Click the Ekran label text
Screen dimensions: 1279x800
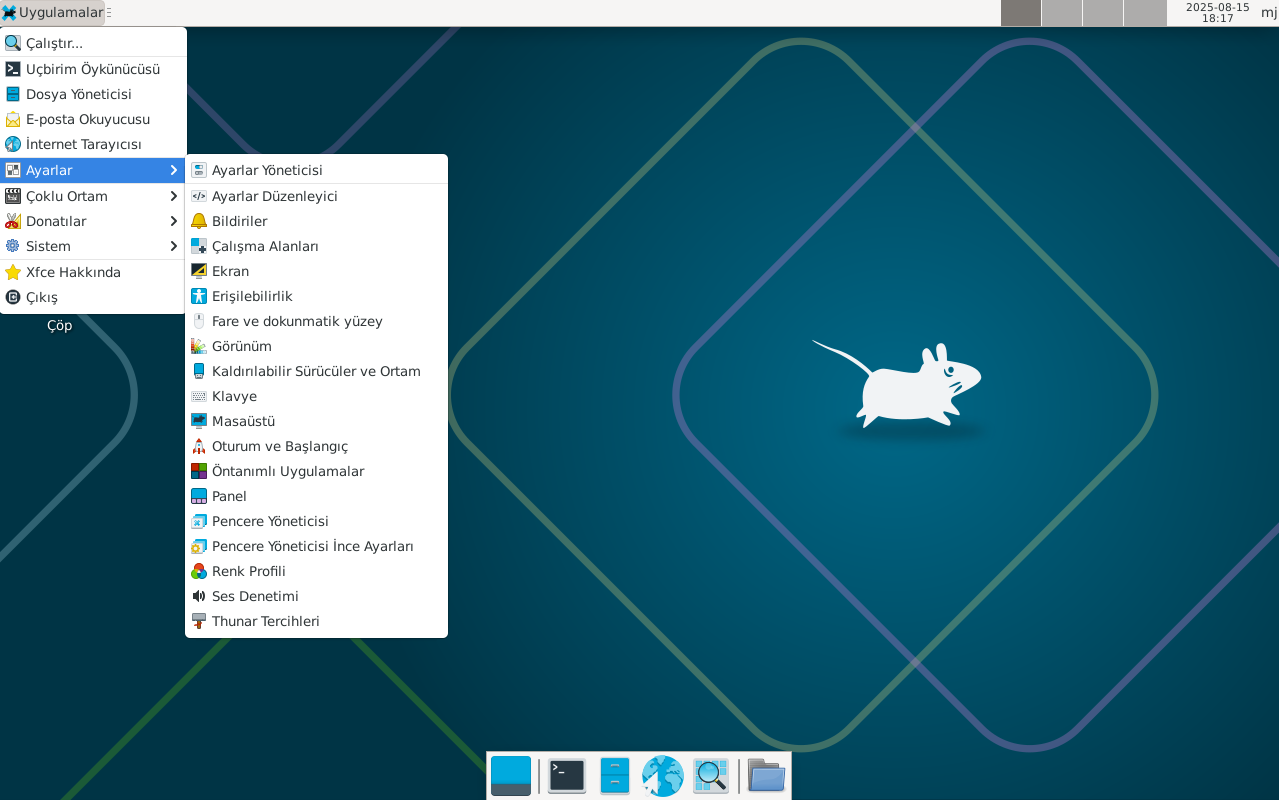231,271
